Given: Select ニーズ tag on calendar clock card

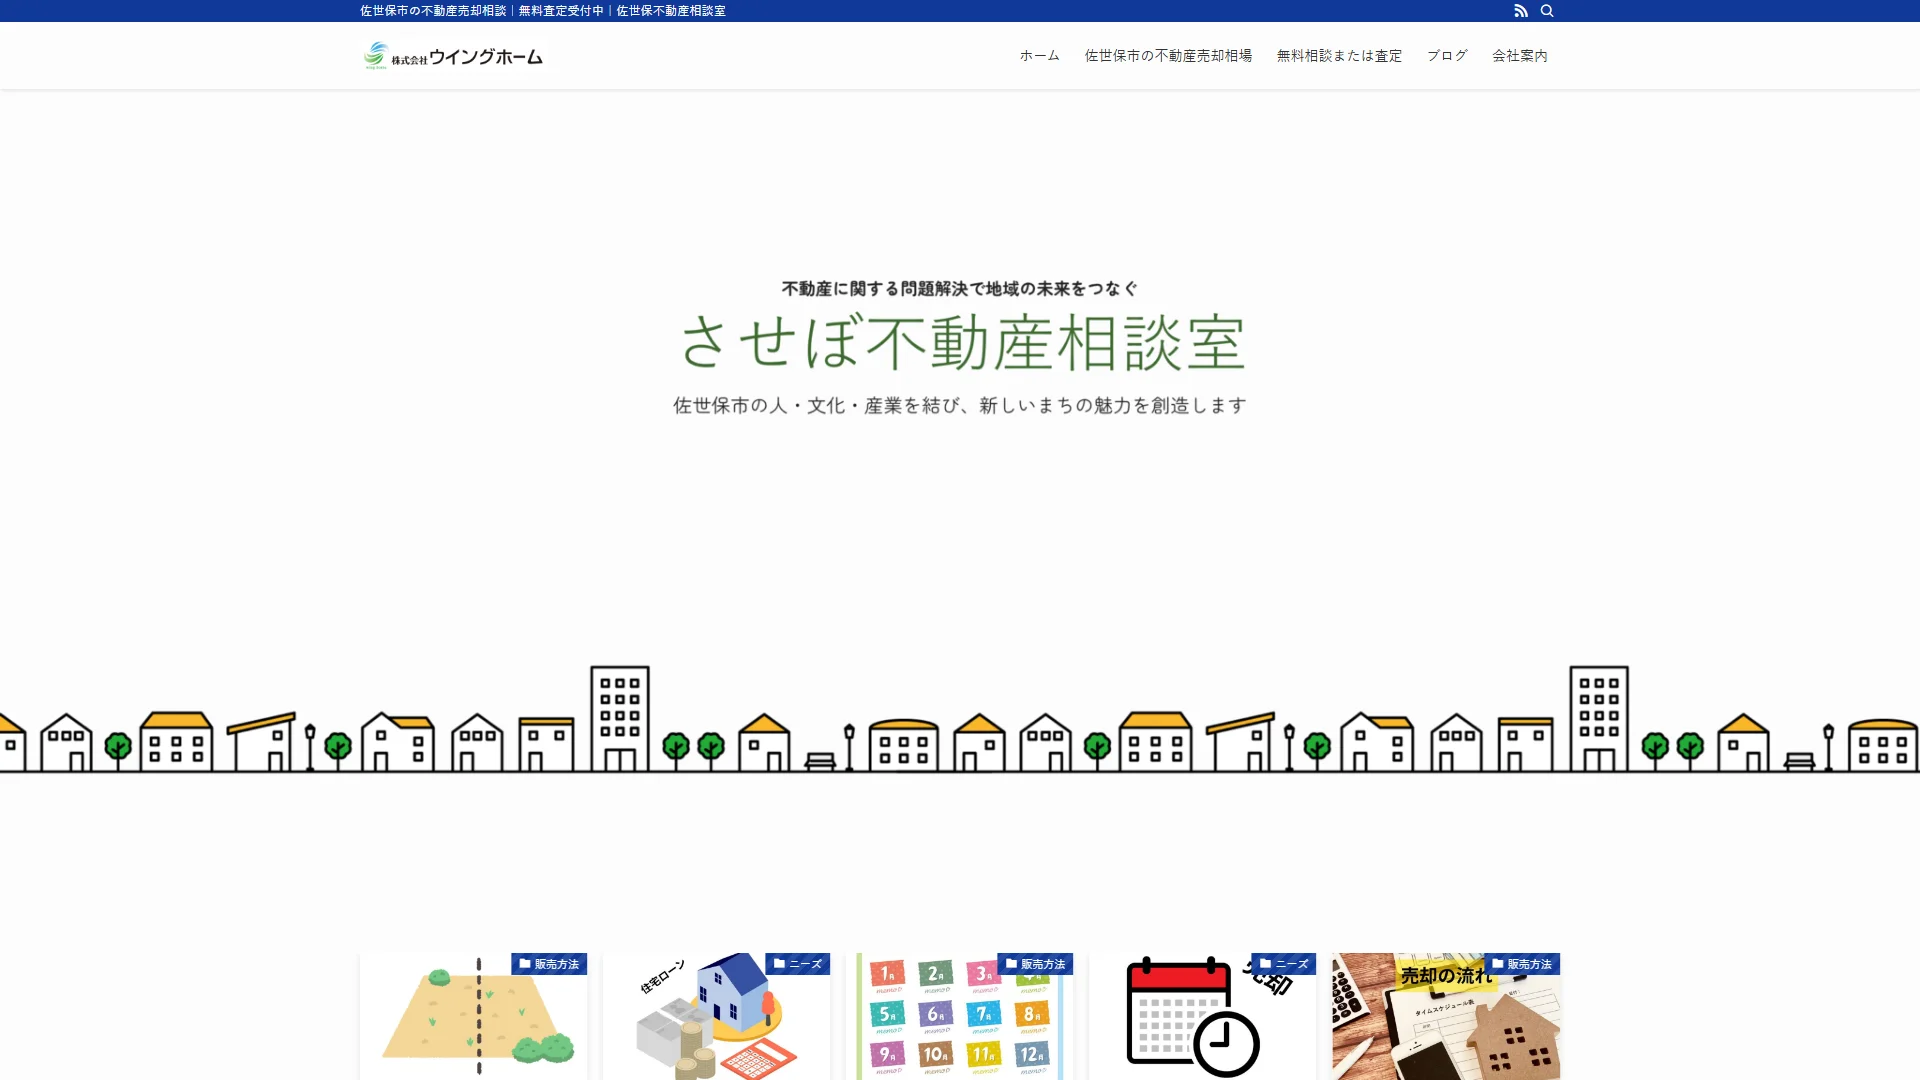Looking at the screenshot, I should click(1283, 964).
